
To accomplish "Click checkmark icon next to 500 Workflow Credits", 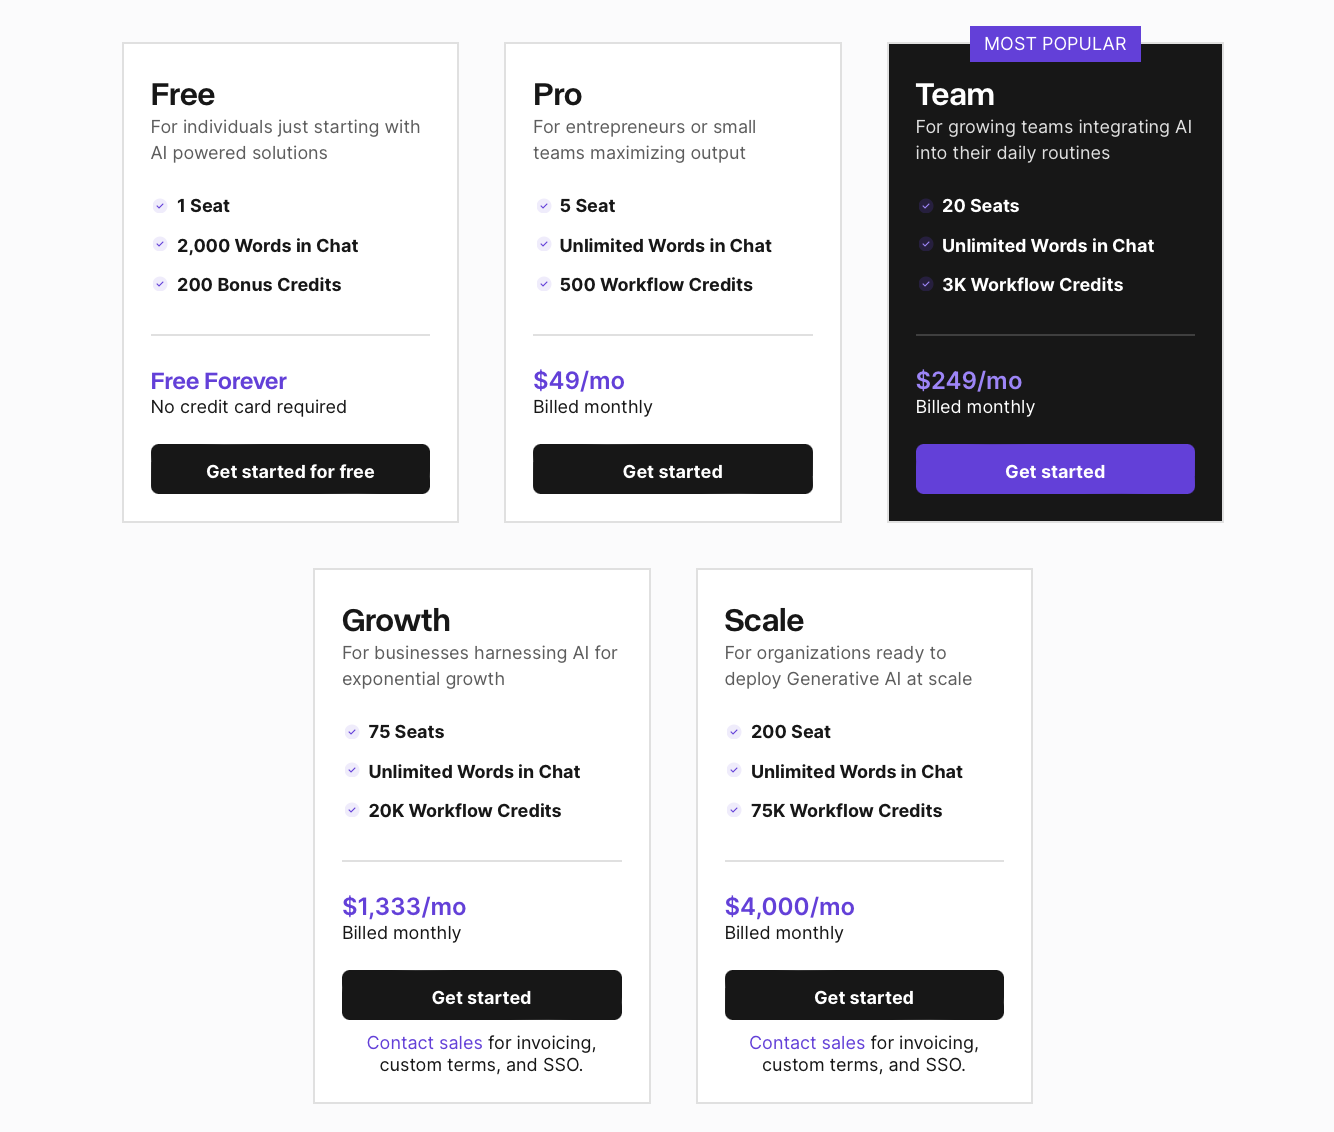I will [543, 284].
